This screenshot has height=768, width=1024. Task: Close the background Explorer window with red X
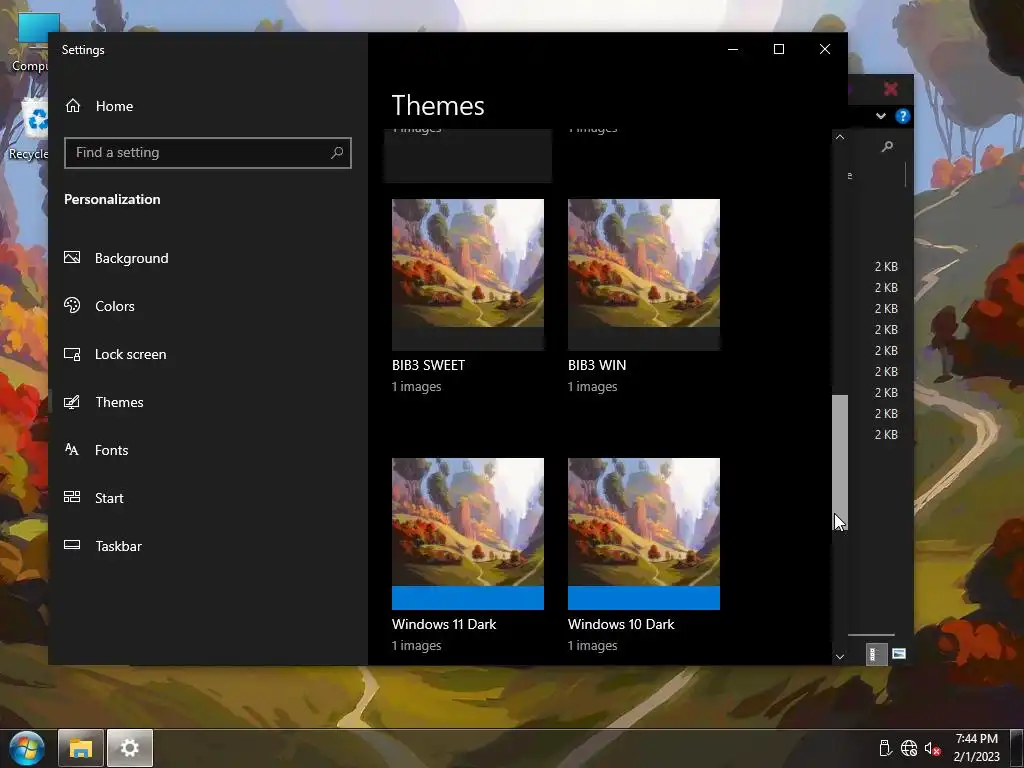point(890,89)
